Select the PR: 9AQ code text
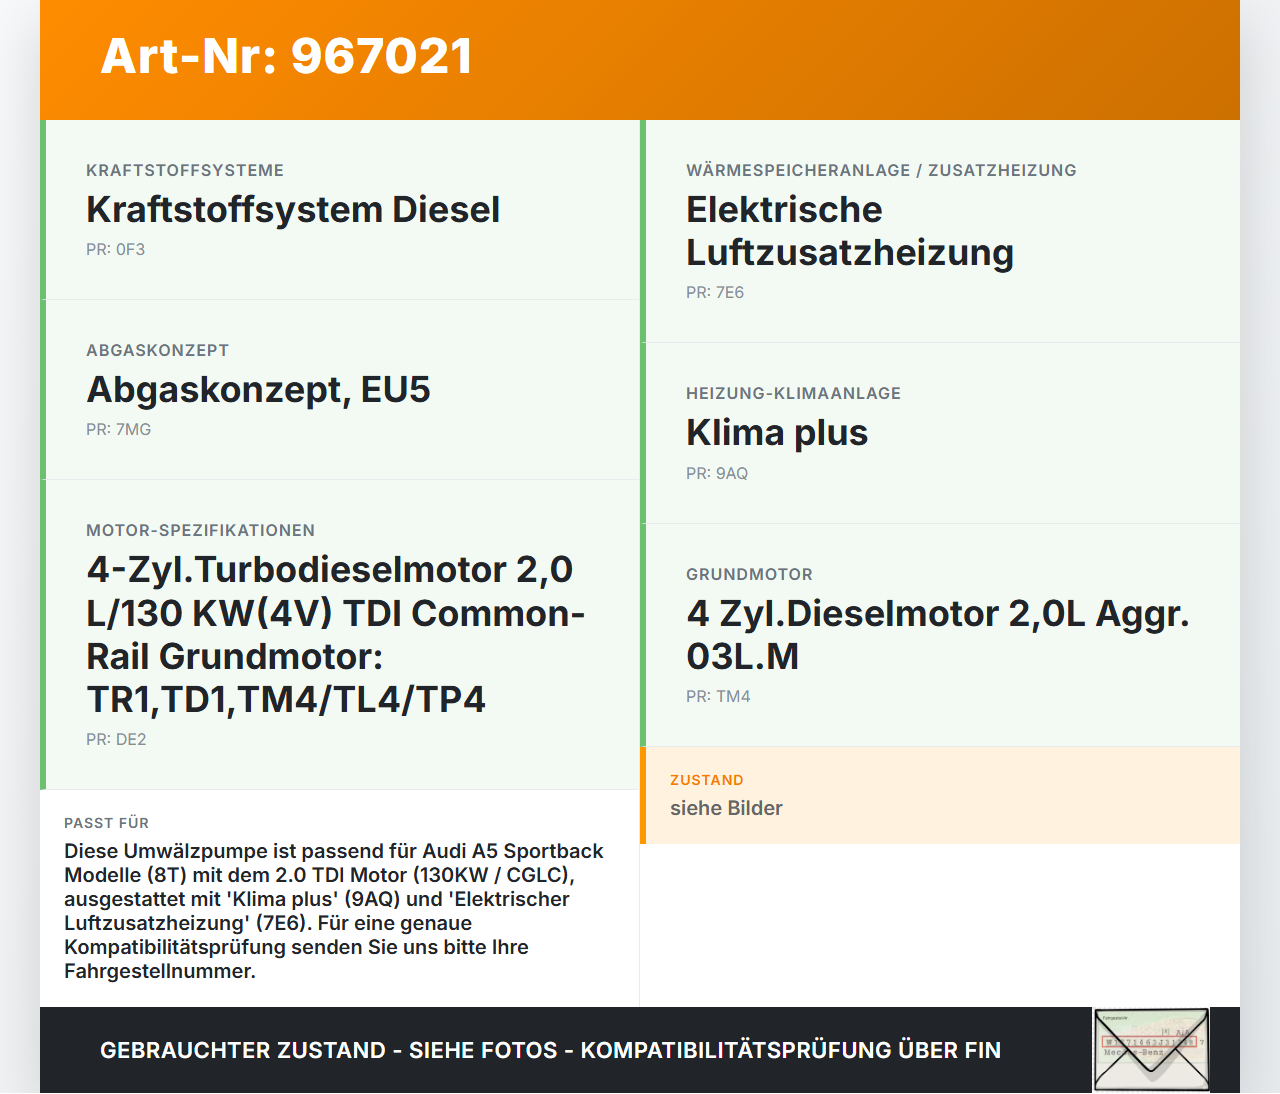This screenshot has height=1094, width=1280. 717,473
